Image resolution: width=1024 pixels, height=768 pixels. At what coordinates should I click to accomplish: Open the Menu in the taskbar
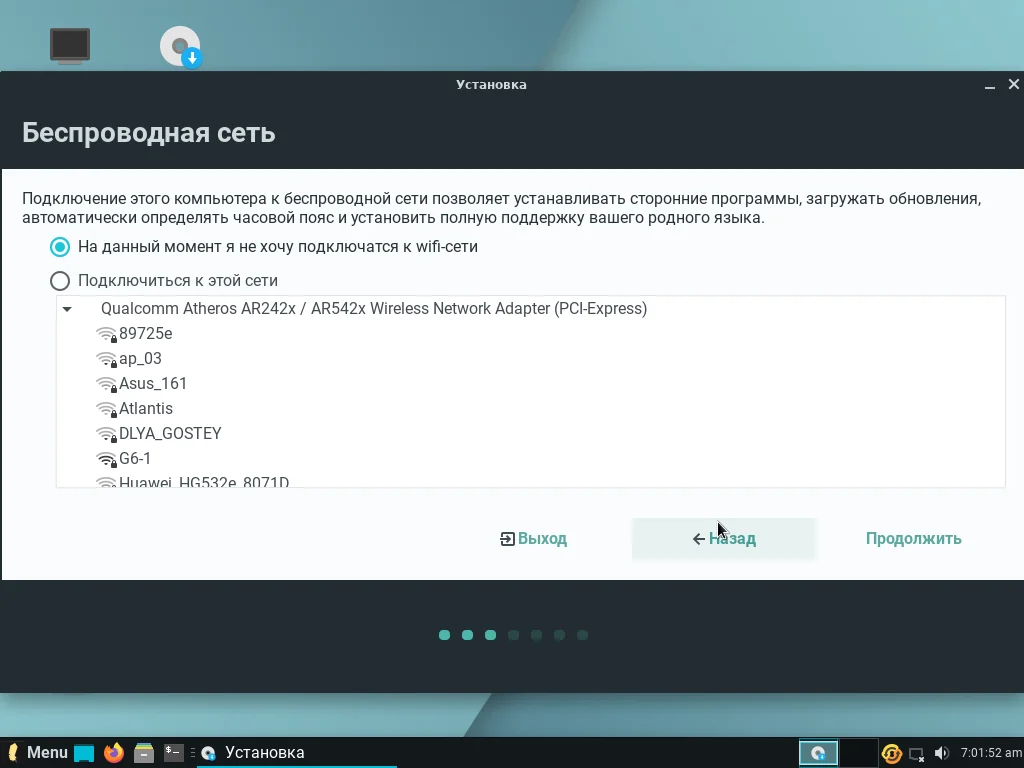pos(40,752)
